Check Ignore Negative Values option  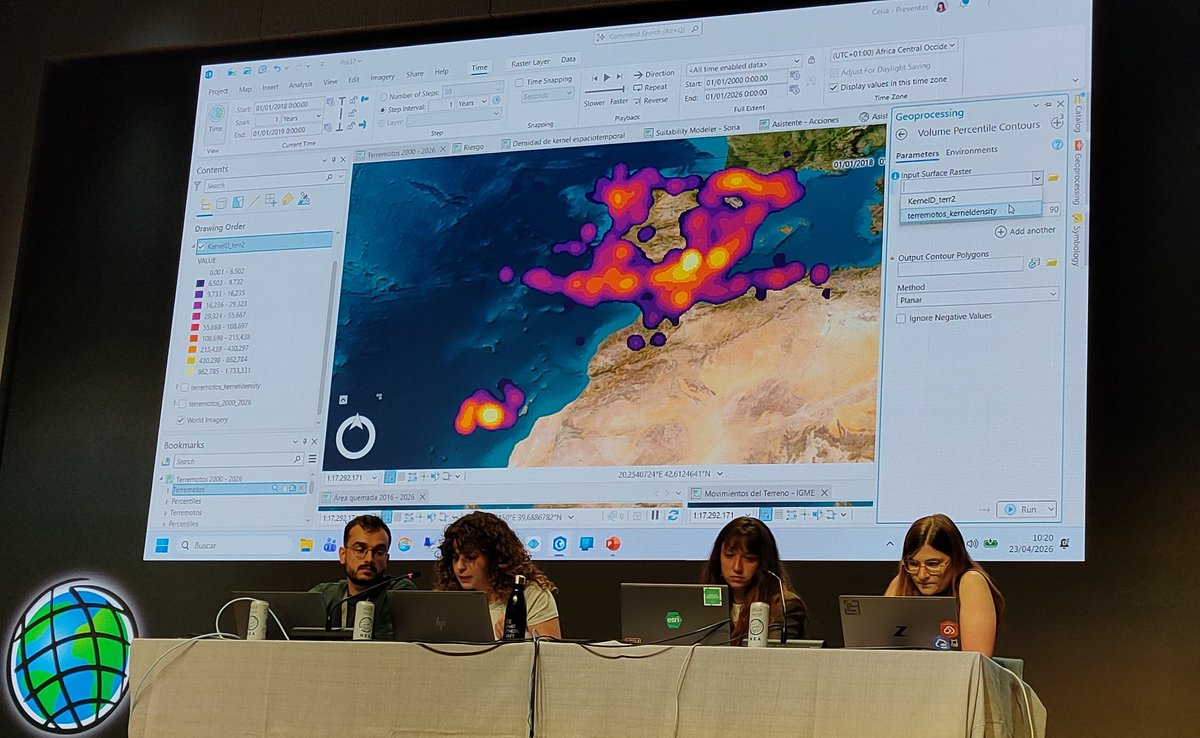tap(902, 316)
